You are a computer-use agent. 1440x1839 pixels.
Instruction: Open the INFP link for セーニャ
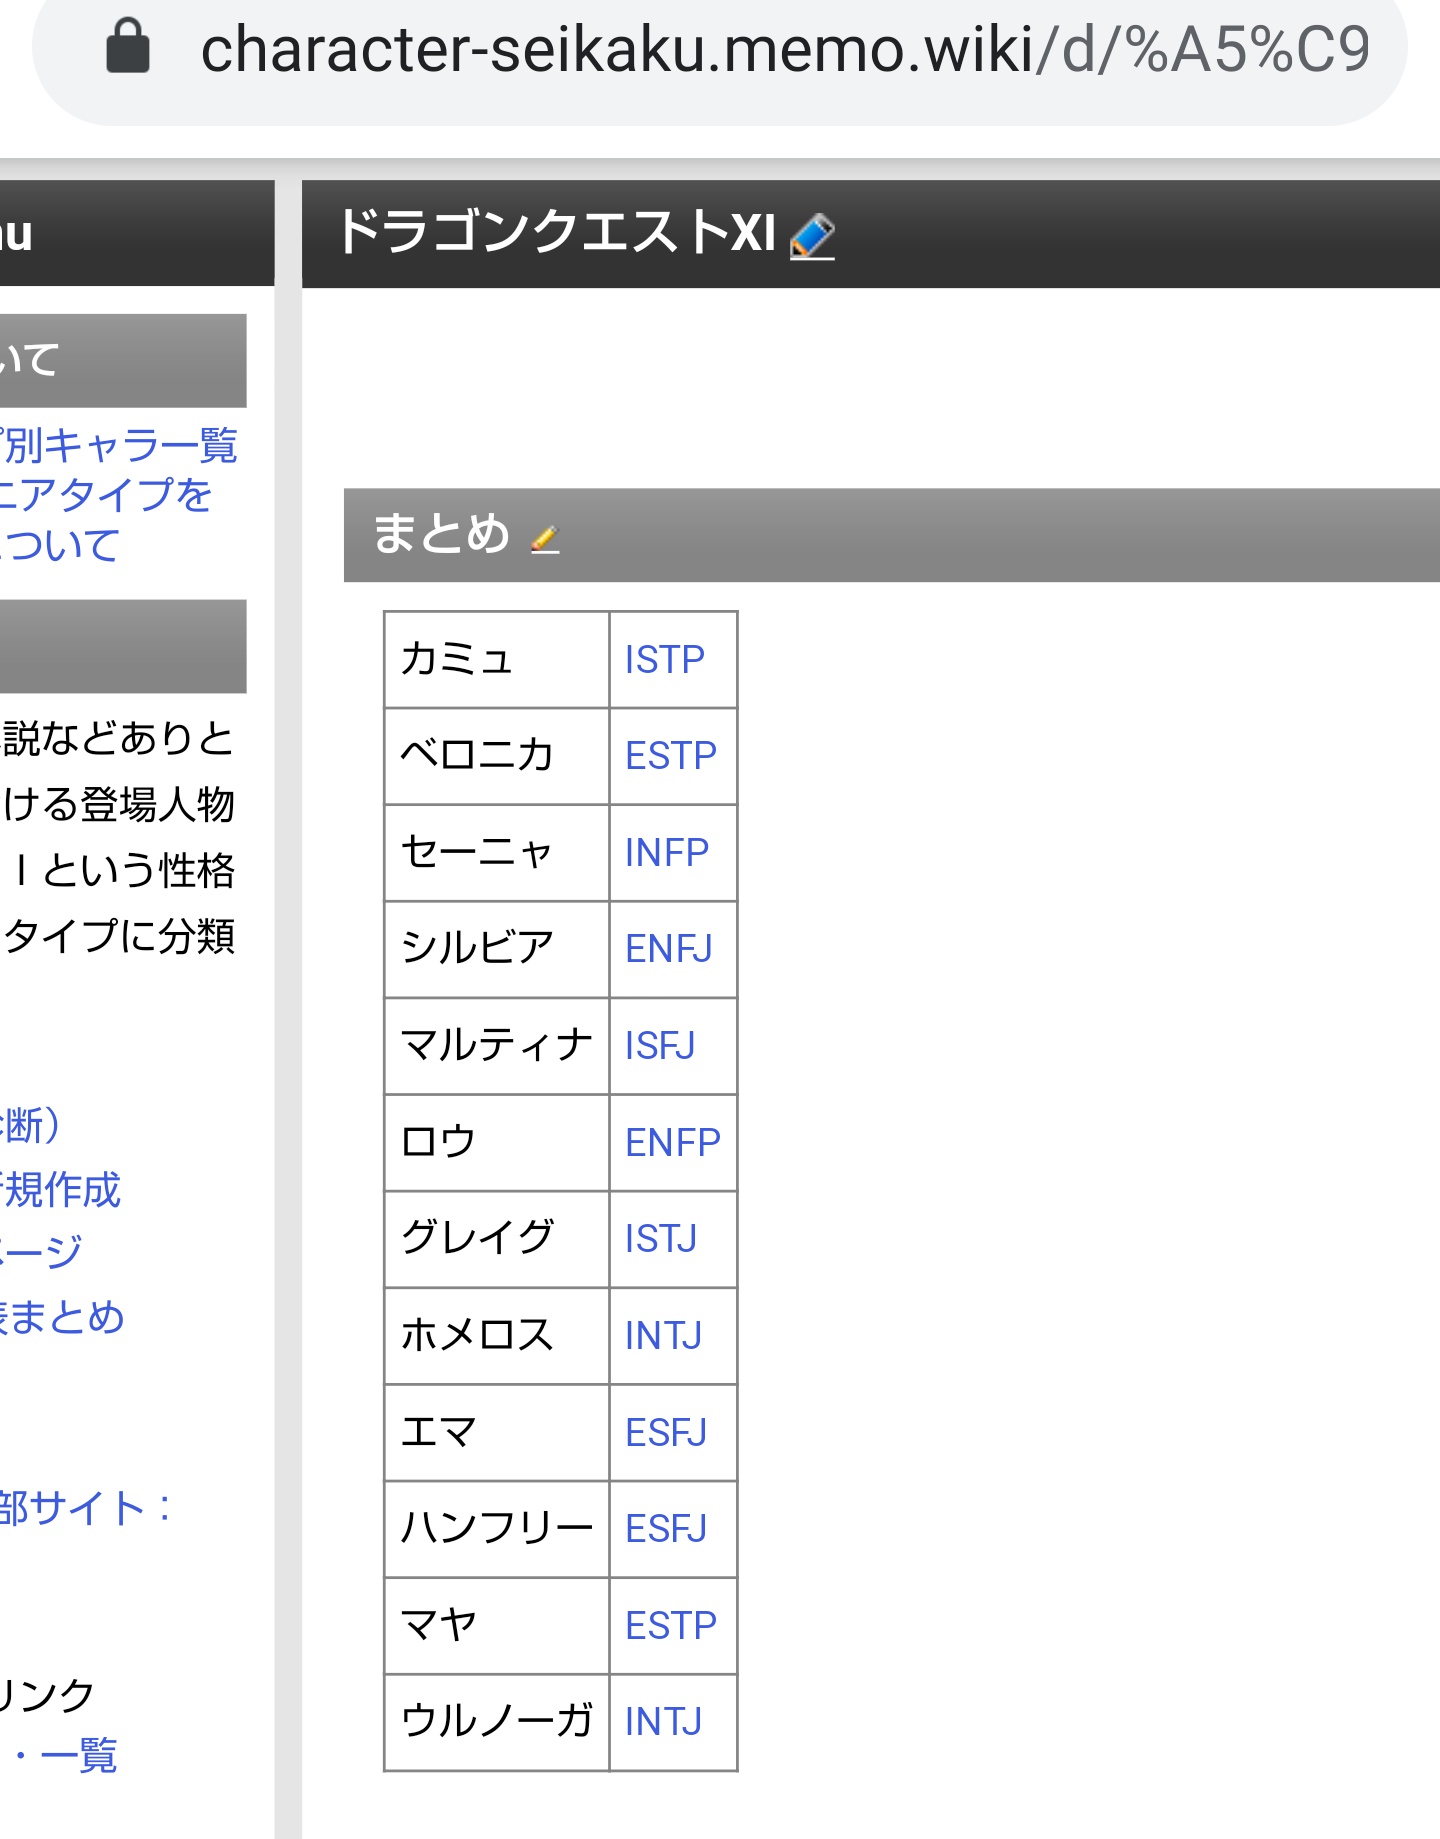point(666,853)
